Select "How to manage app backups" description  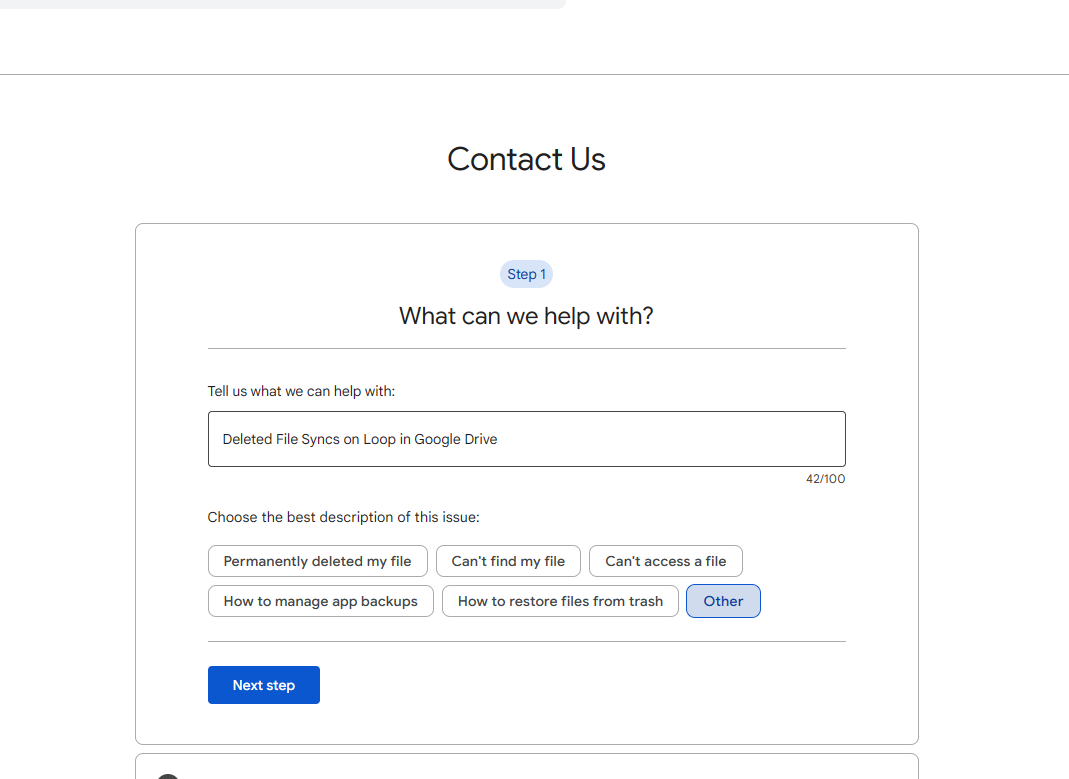tap(320, 601)
